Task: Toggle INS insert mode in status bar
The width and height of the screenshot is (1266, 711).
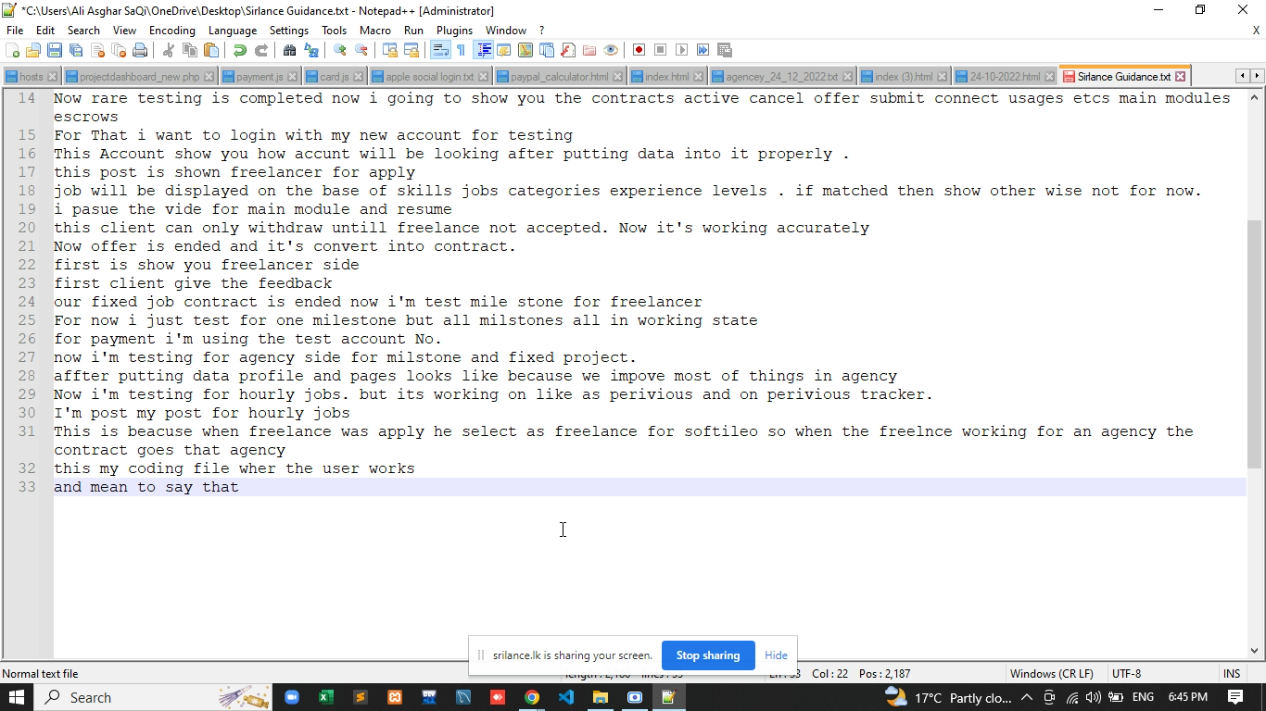Action: (x=1231, y=674)
